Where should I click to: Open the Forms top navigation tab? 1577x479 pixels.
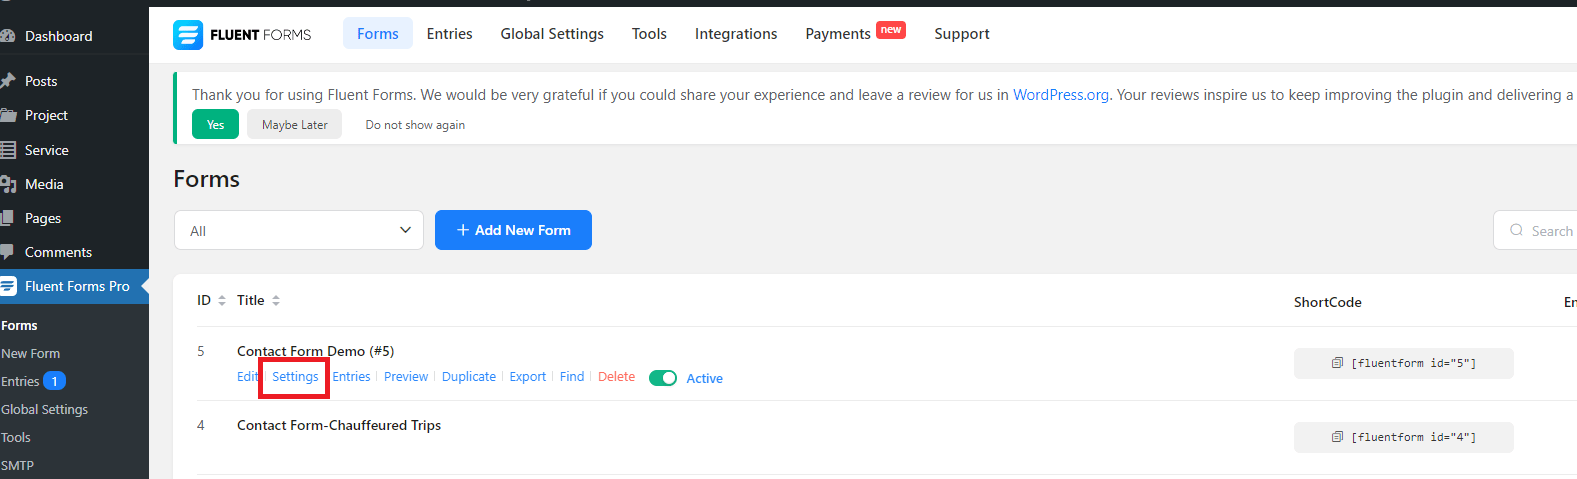click(x=378, y=33)
